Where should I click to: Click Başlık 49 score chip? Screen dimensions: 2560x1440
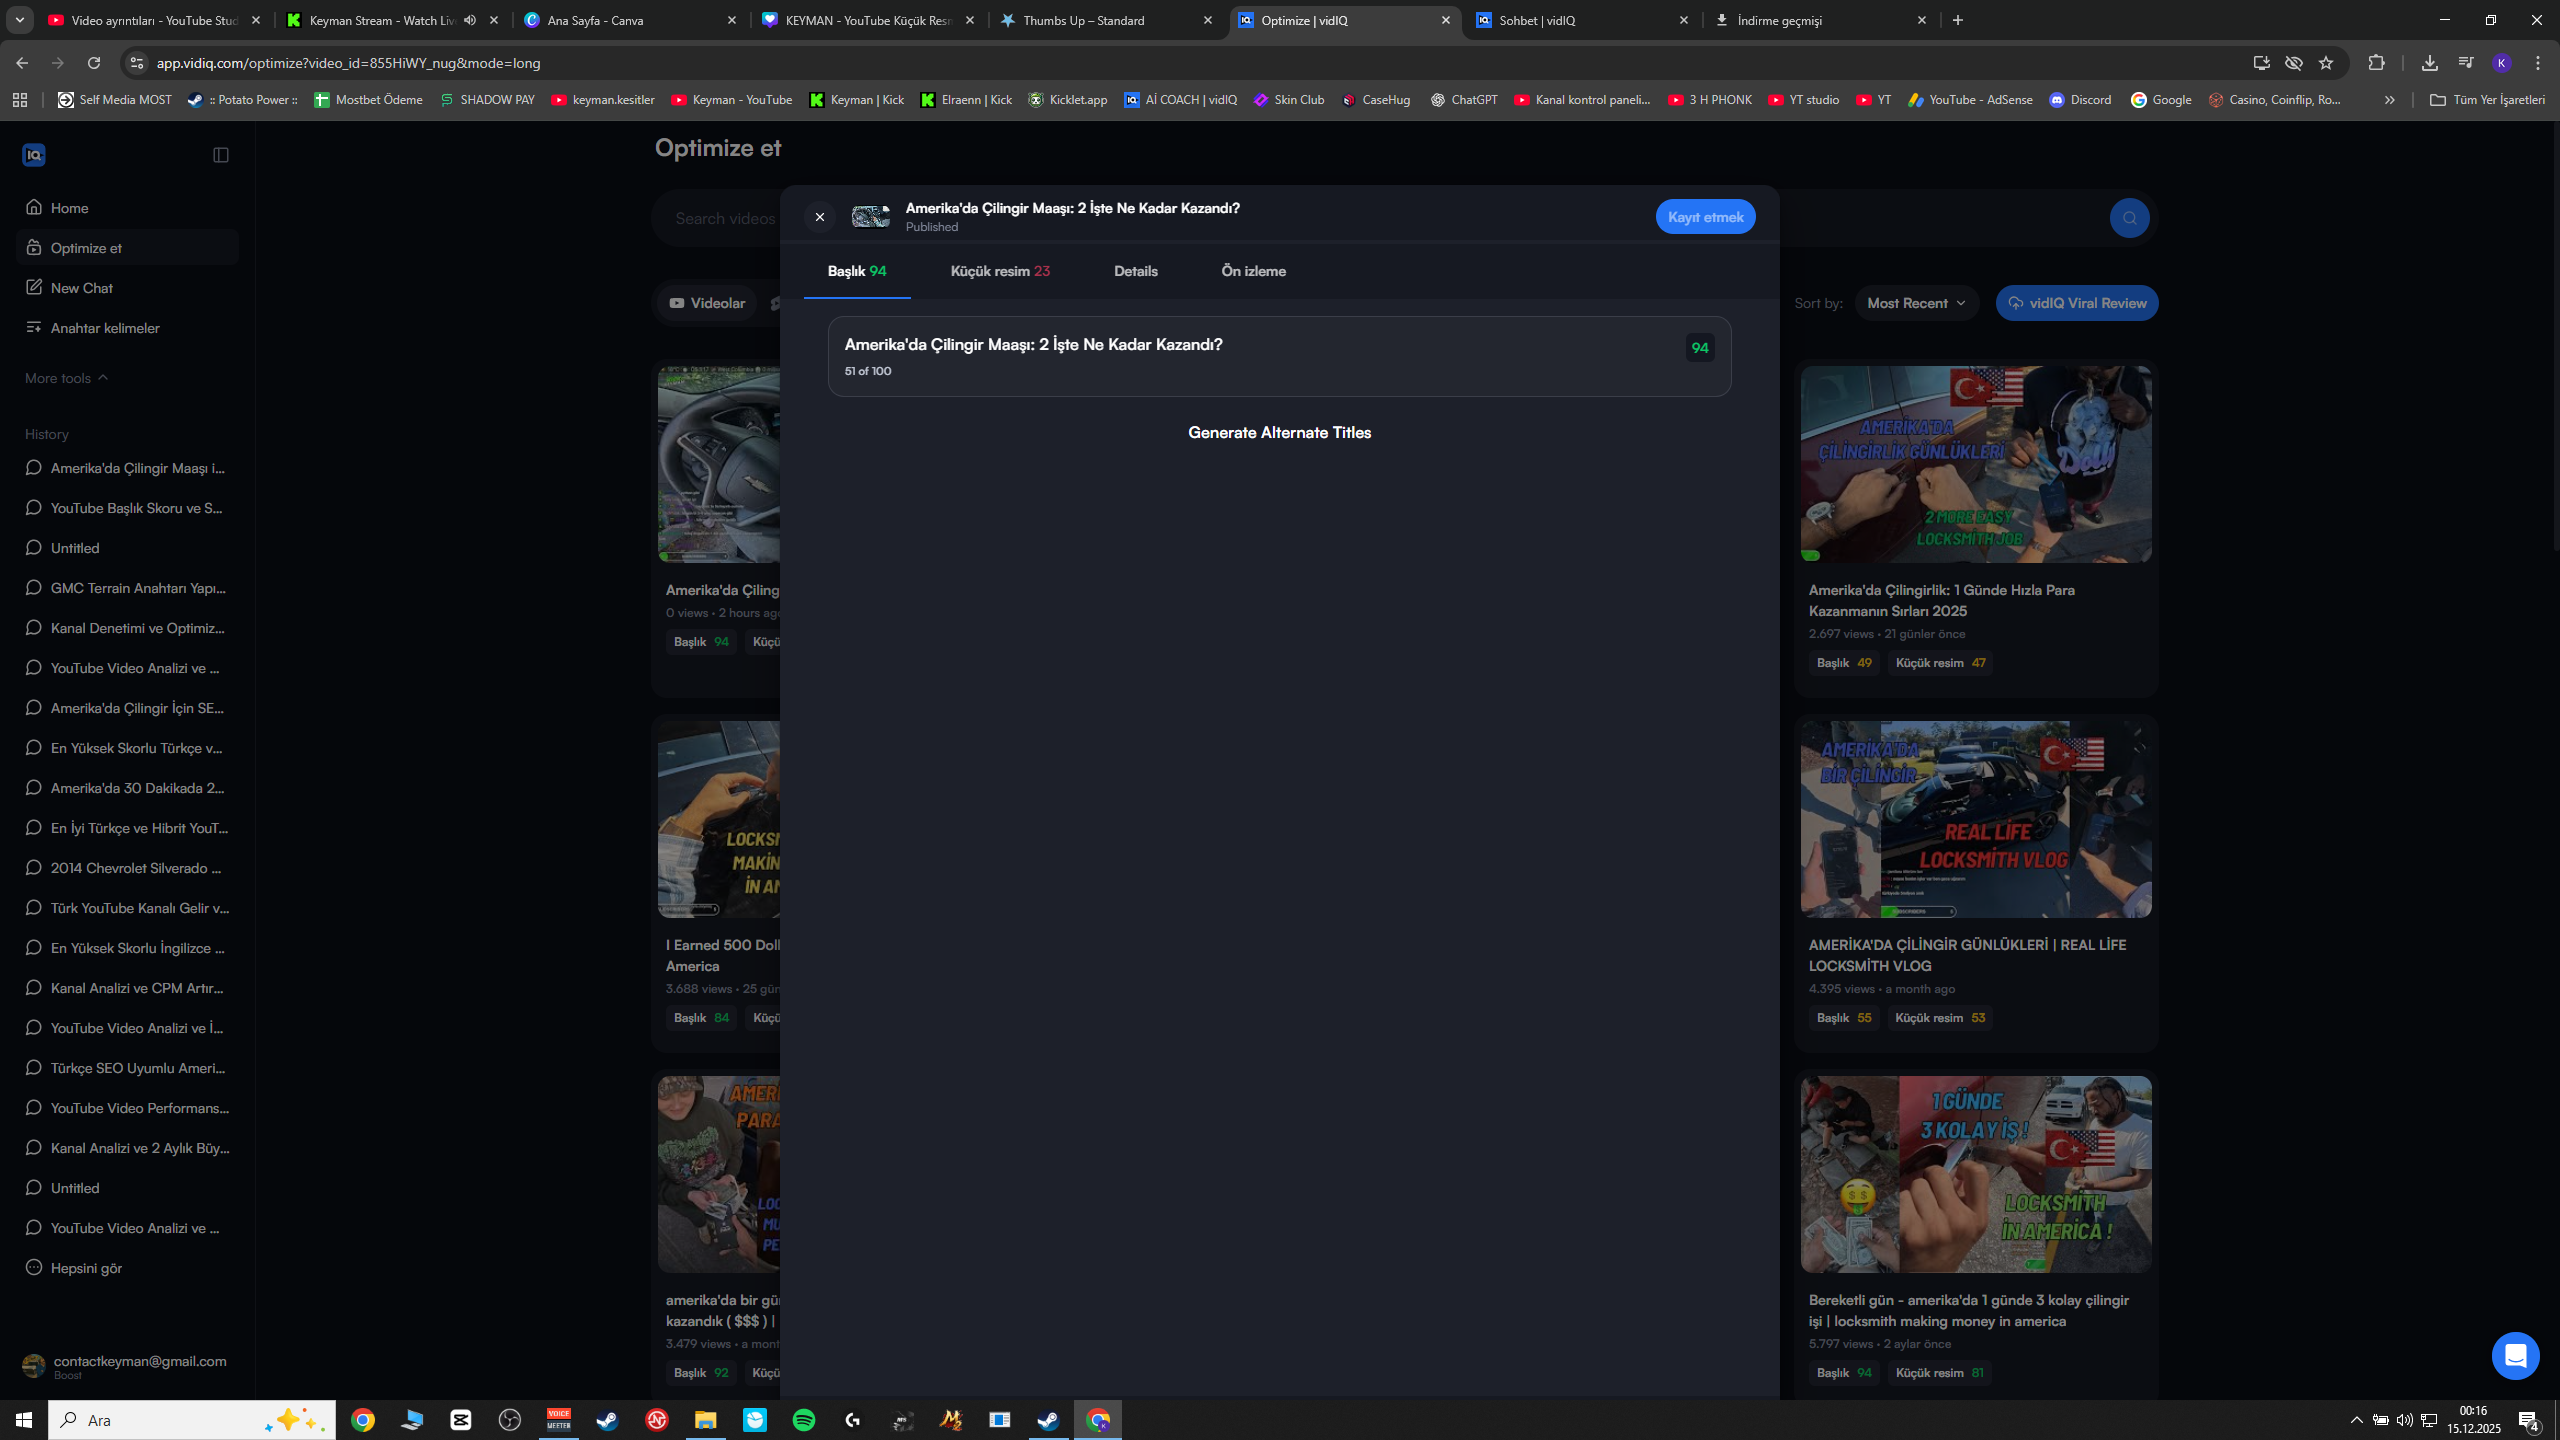pyautogui.click(x=1844, y=663)
